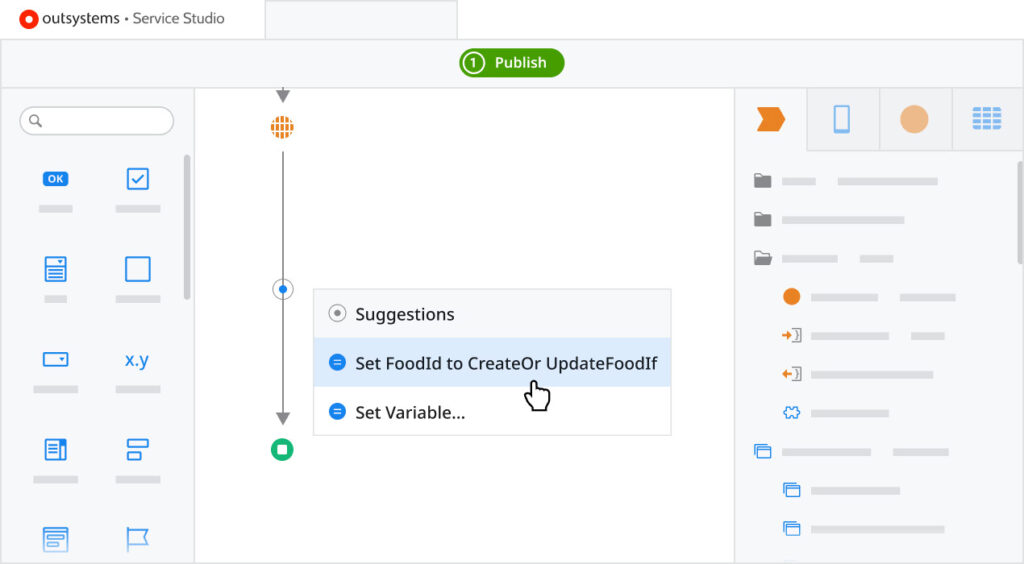Type in the toolbox search field

pos(105,121)
